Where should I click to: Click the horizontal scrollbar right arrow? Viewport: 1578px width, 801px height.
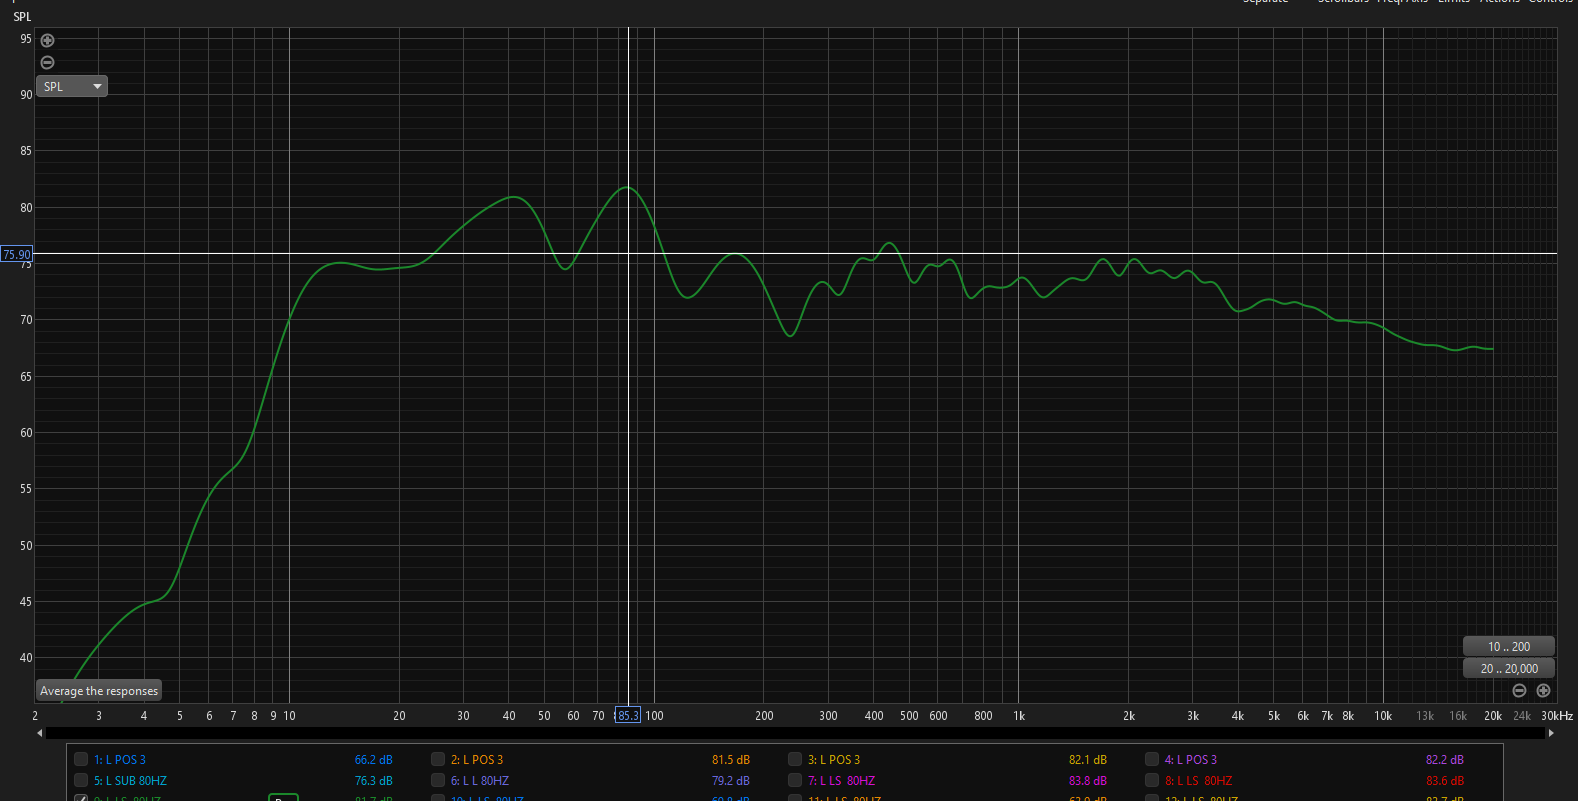click(x=1551, y=733)
